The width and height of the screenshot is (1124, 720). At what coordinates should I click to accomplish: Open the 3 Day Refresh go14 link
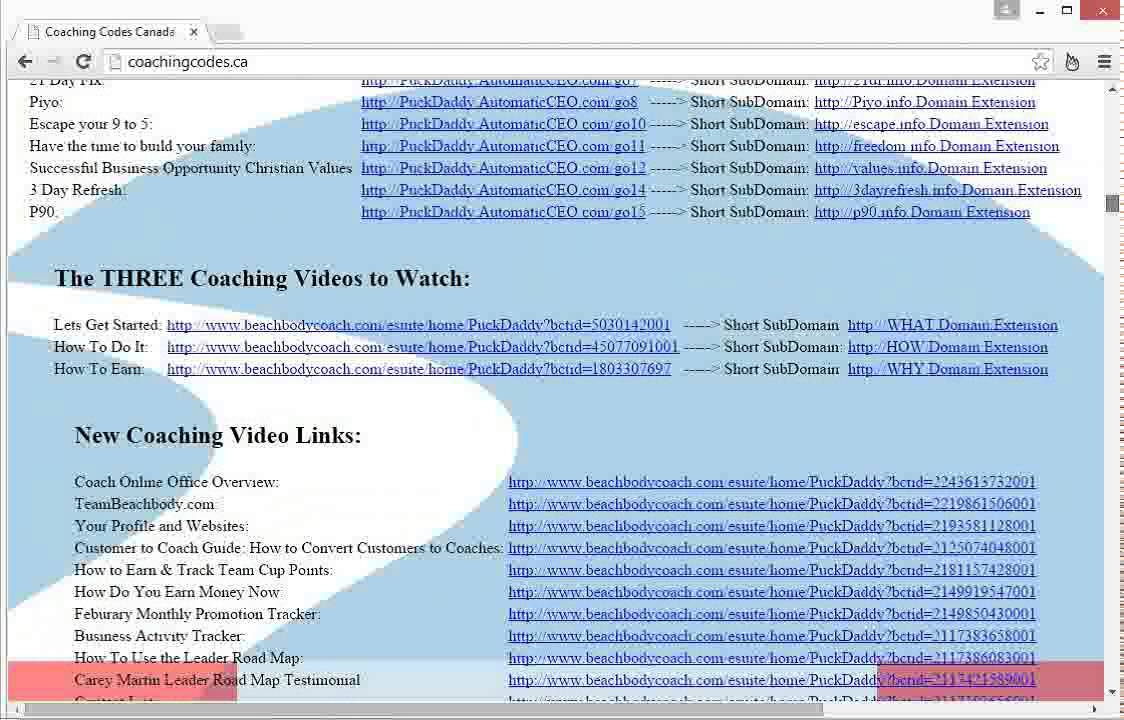503,190
